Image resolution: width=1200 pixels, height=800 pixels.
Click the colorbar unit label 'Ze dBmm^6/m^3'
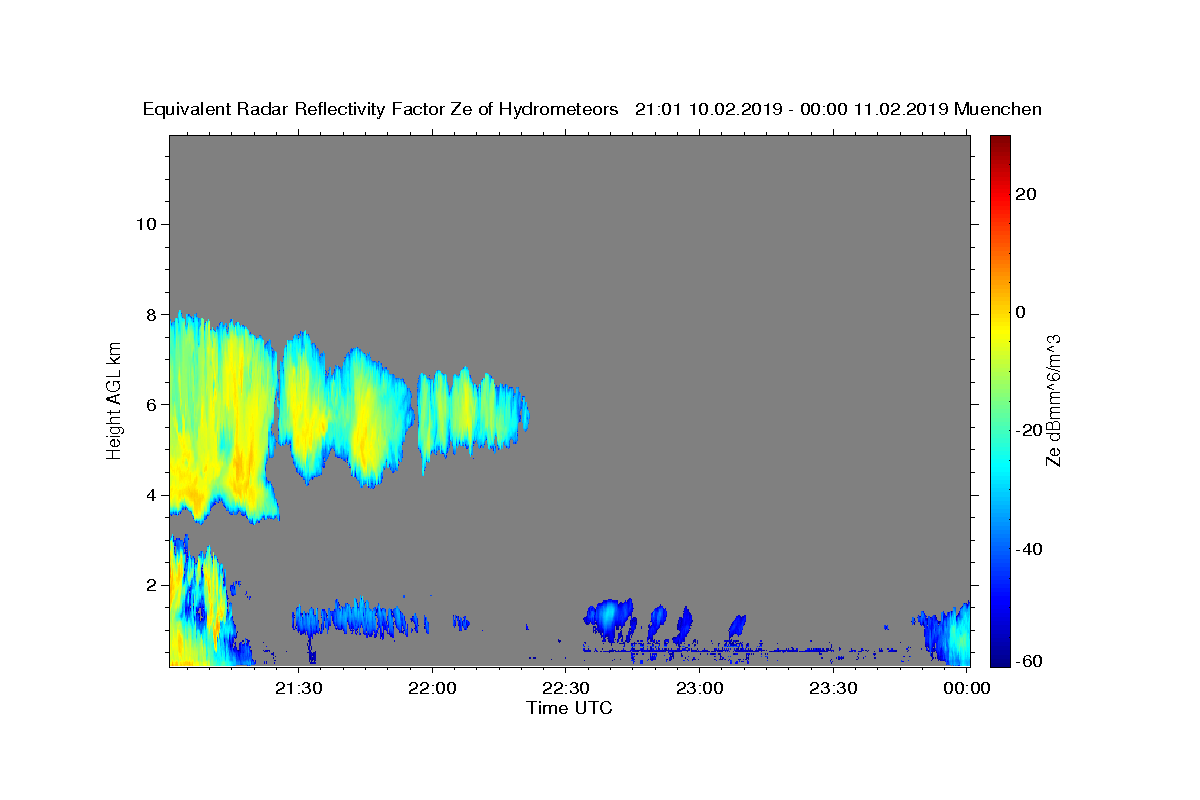[x=1053, y=400]
